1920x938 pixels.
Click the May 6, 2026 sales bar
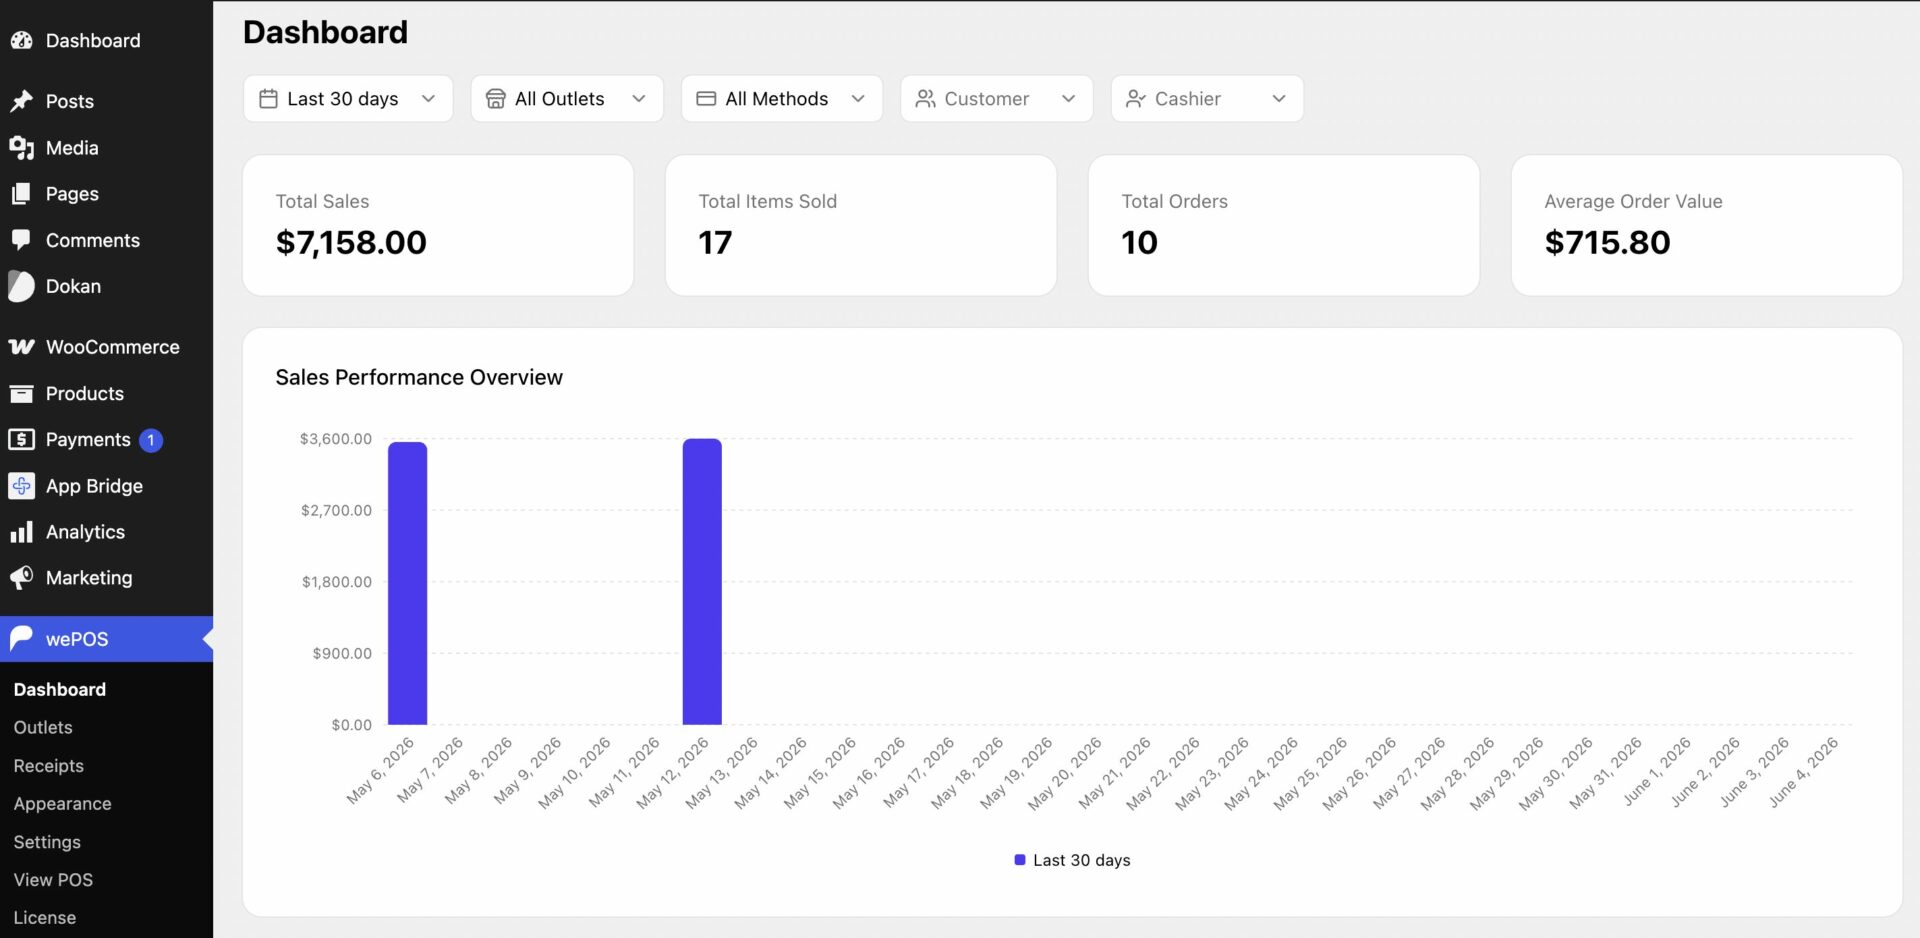point(407,583)
